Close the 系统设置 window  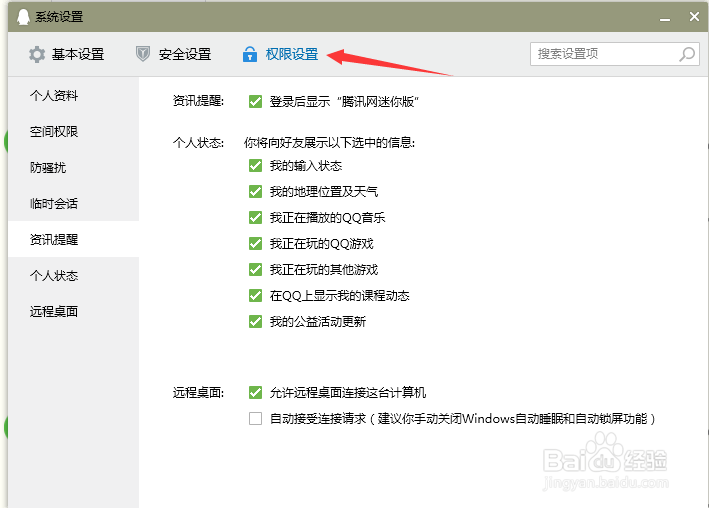point(694,17)
